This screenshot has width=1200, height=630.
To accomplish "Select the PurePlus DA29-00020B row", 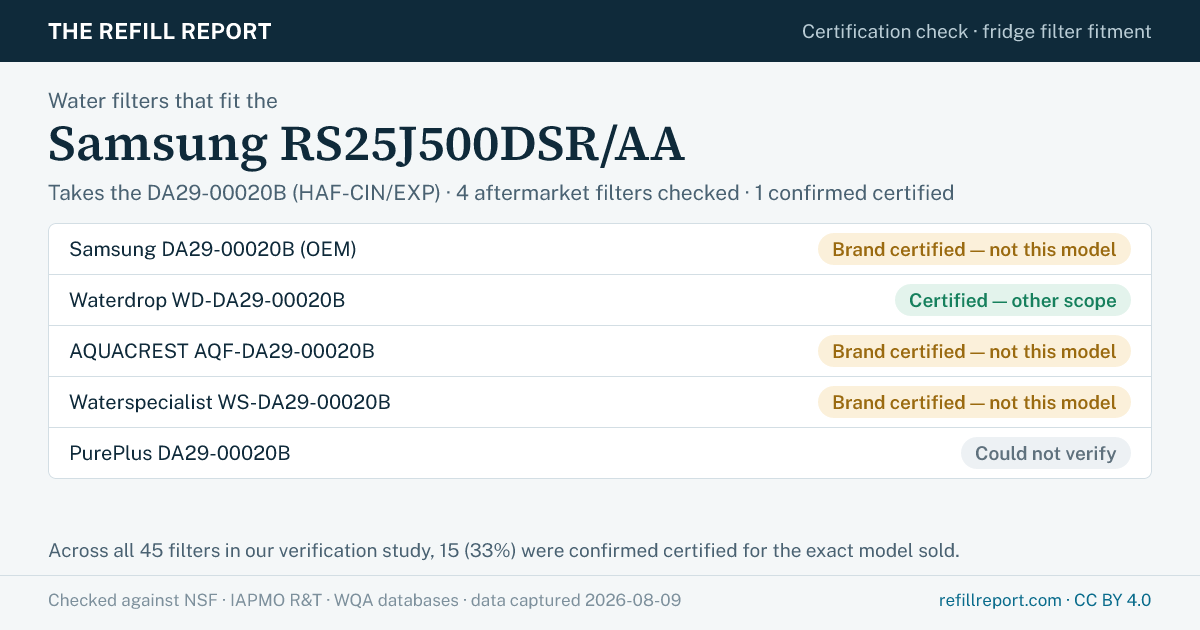I will pyautogui.click(x=600, y=453).
